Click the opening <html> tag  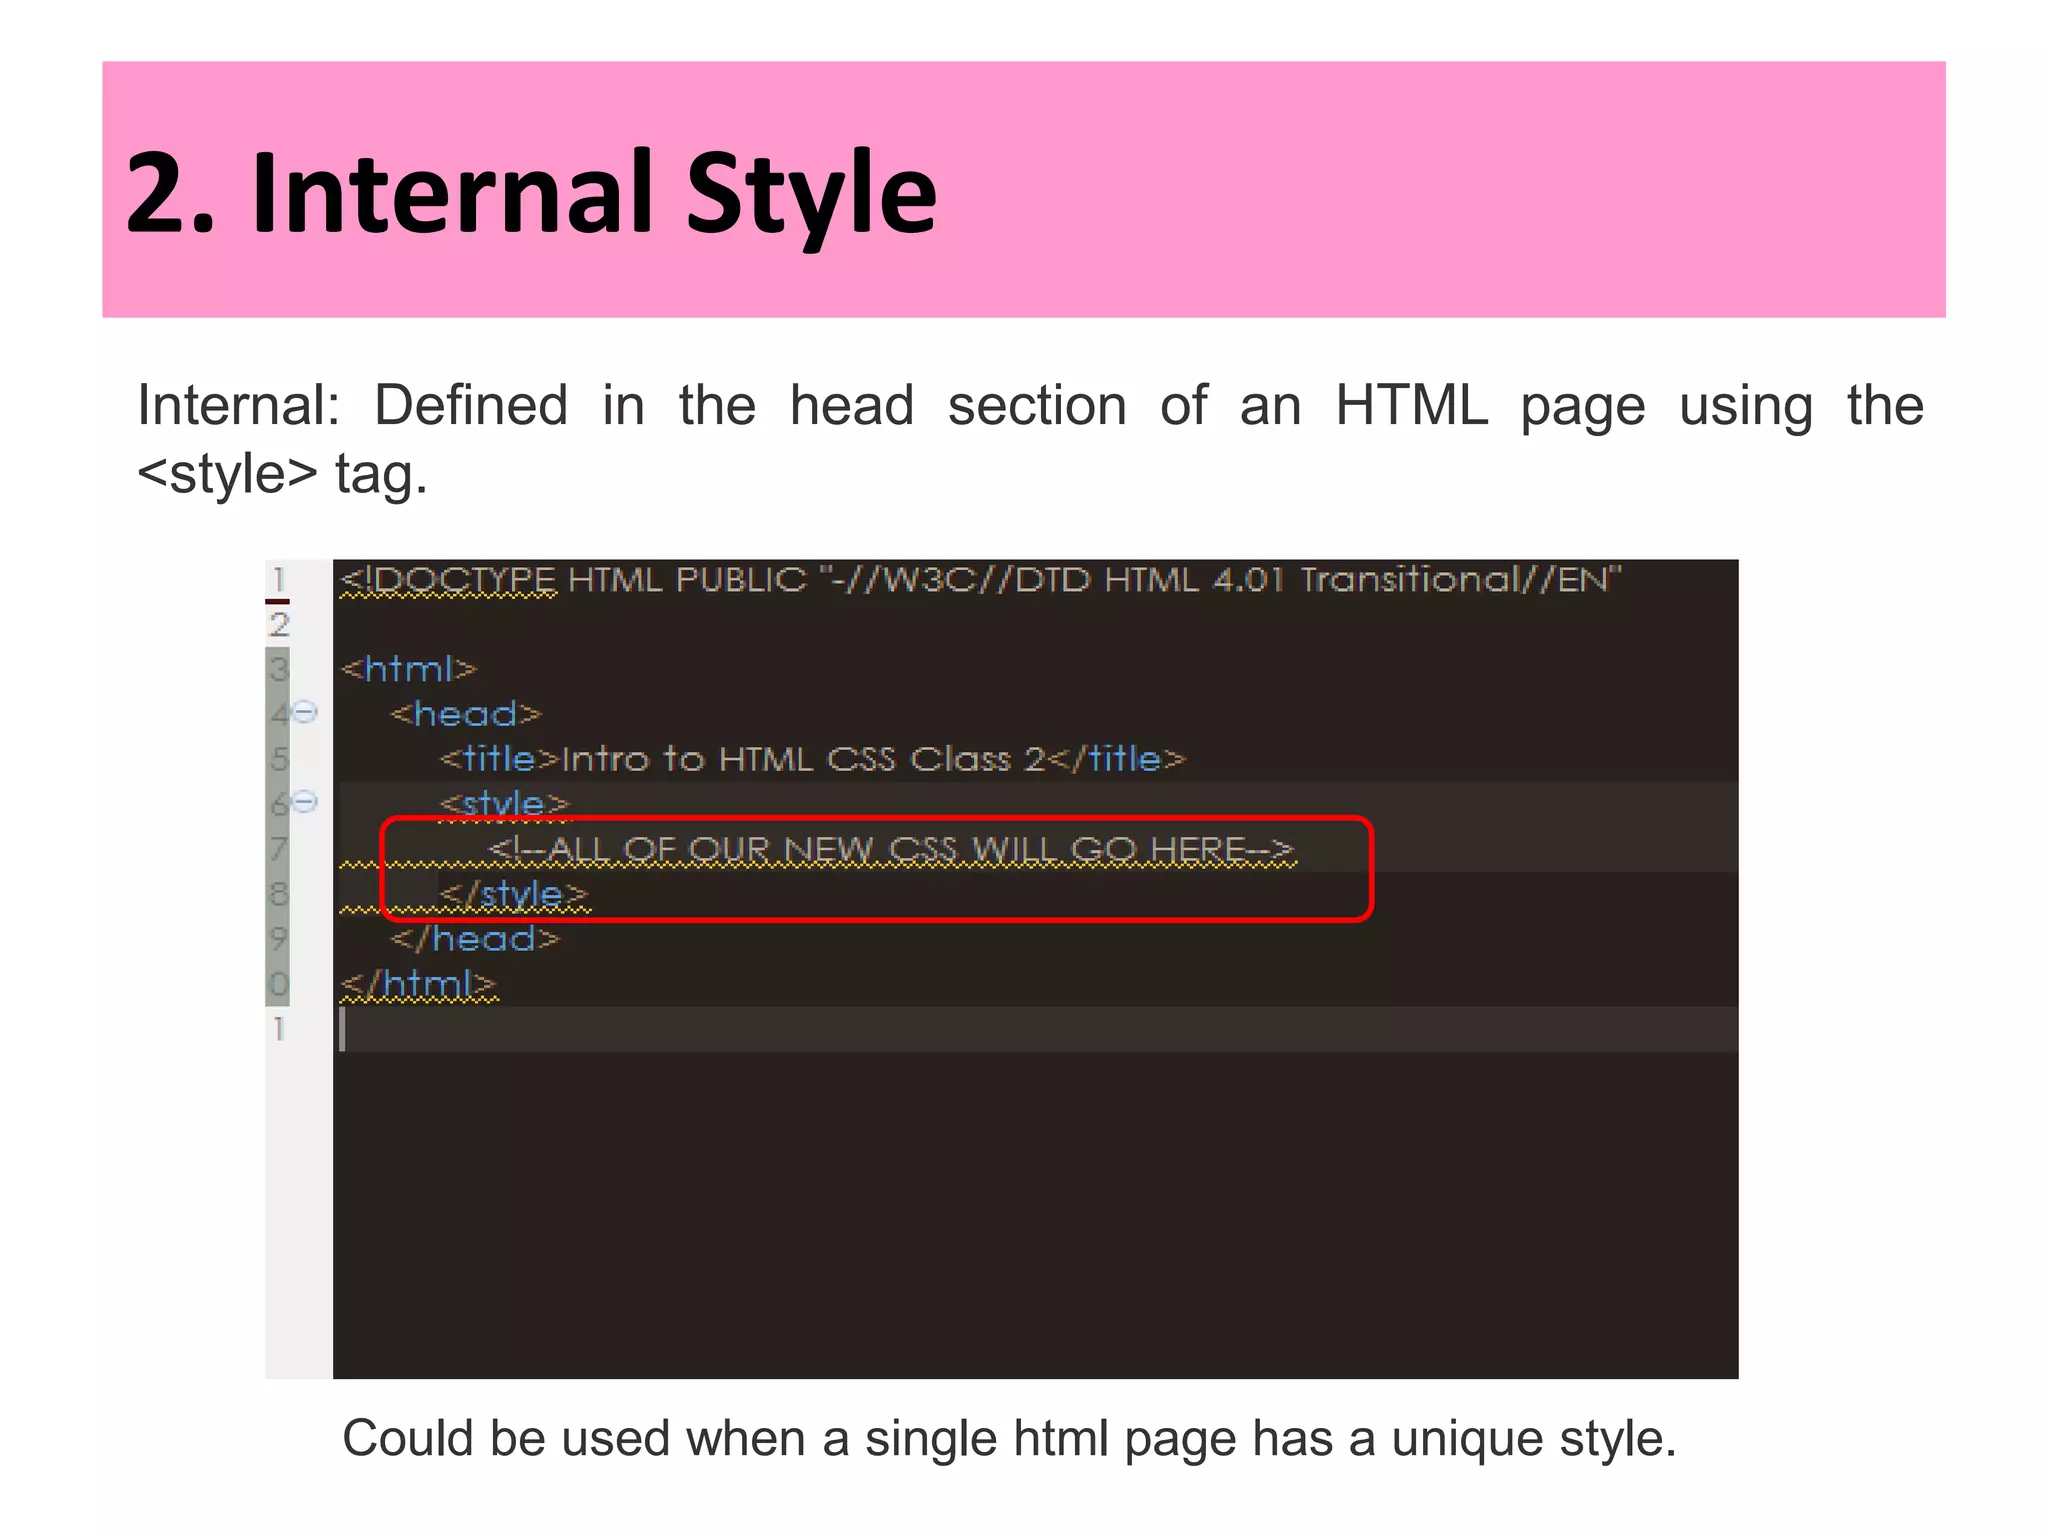click(409, 668)
